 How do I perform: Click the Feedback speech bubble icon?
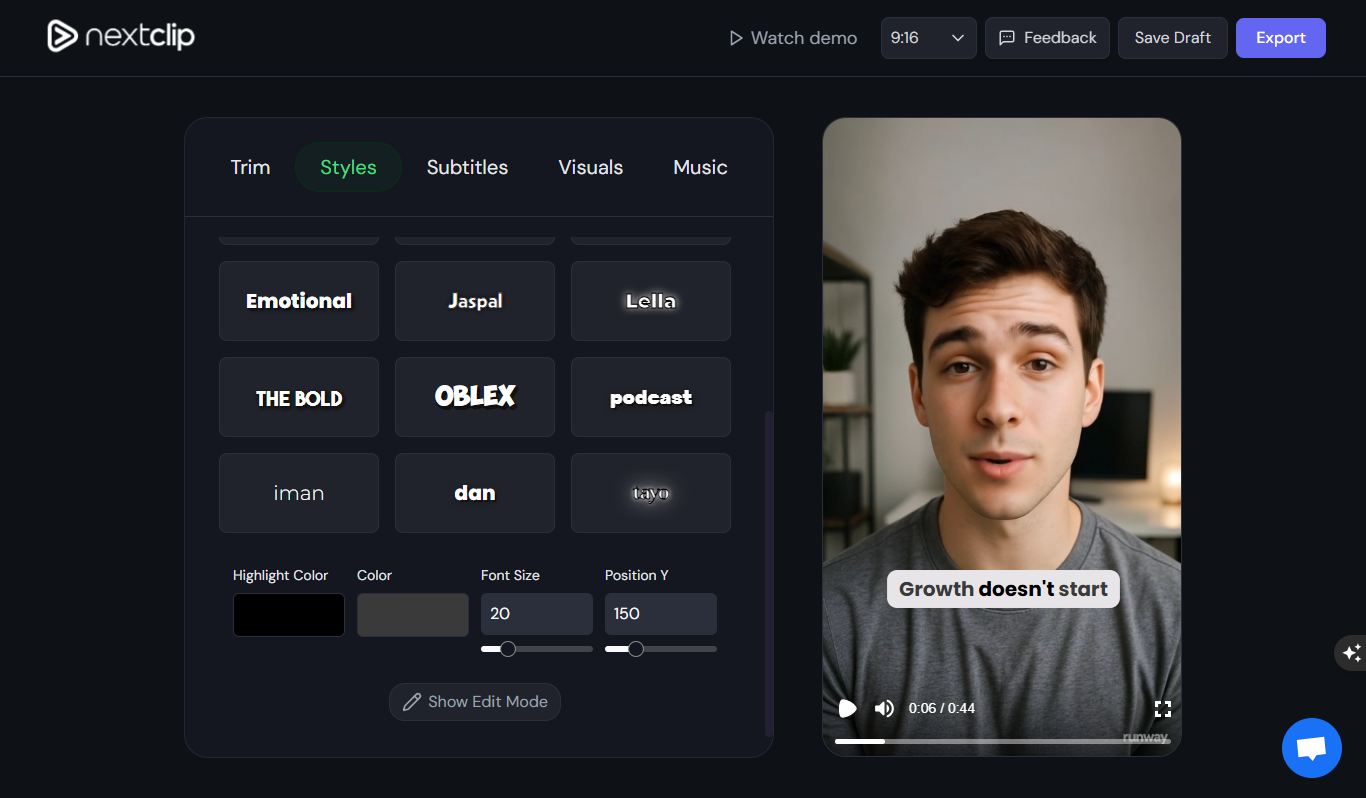(x=1006, y=37)
